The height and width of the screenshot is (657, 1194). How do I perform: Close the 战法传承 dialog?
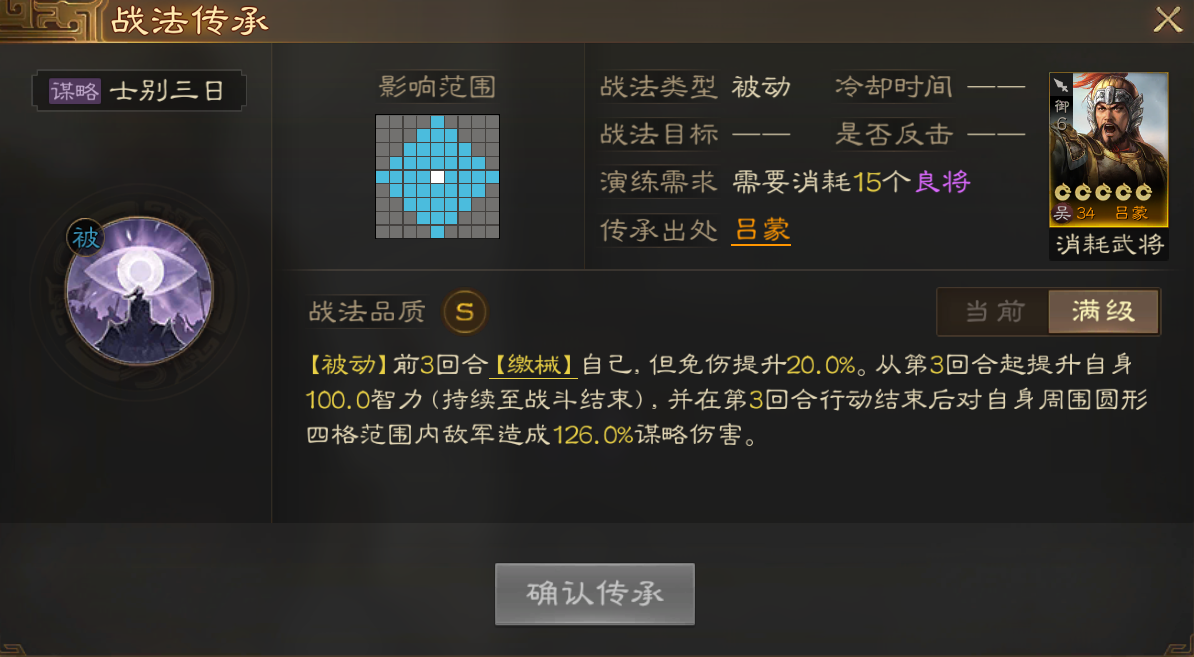coord(1167,20)
